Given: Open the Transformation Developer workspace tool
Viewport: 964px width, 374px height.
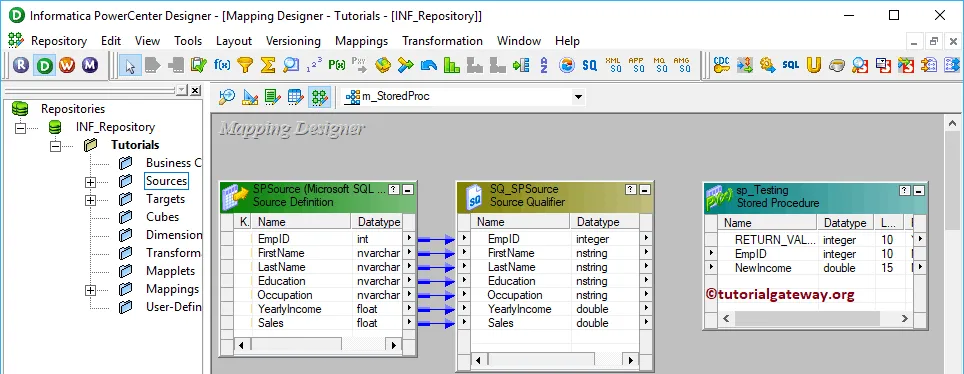Looking at the screenshot, I should click(272, 97).
